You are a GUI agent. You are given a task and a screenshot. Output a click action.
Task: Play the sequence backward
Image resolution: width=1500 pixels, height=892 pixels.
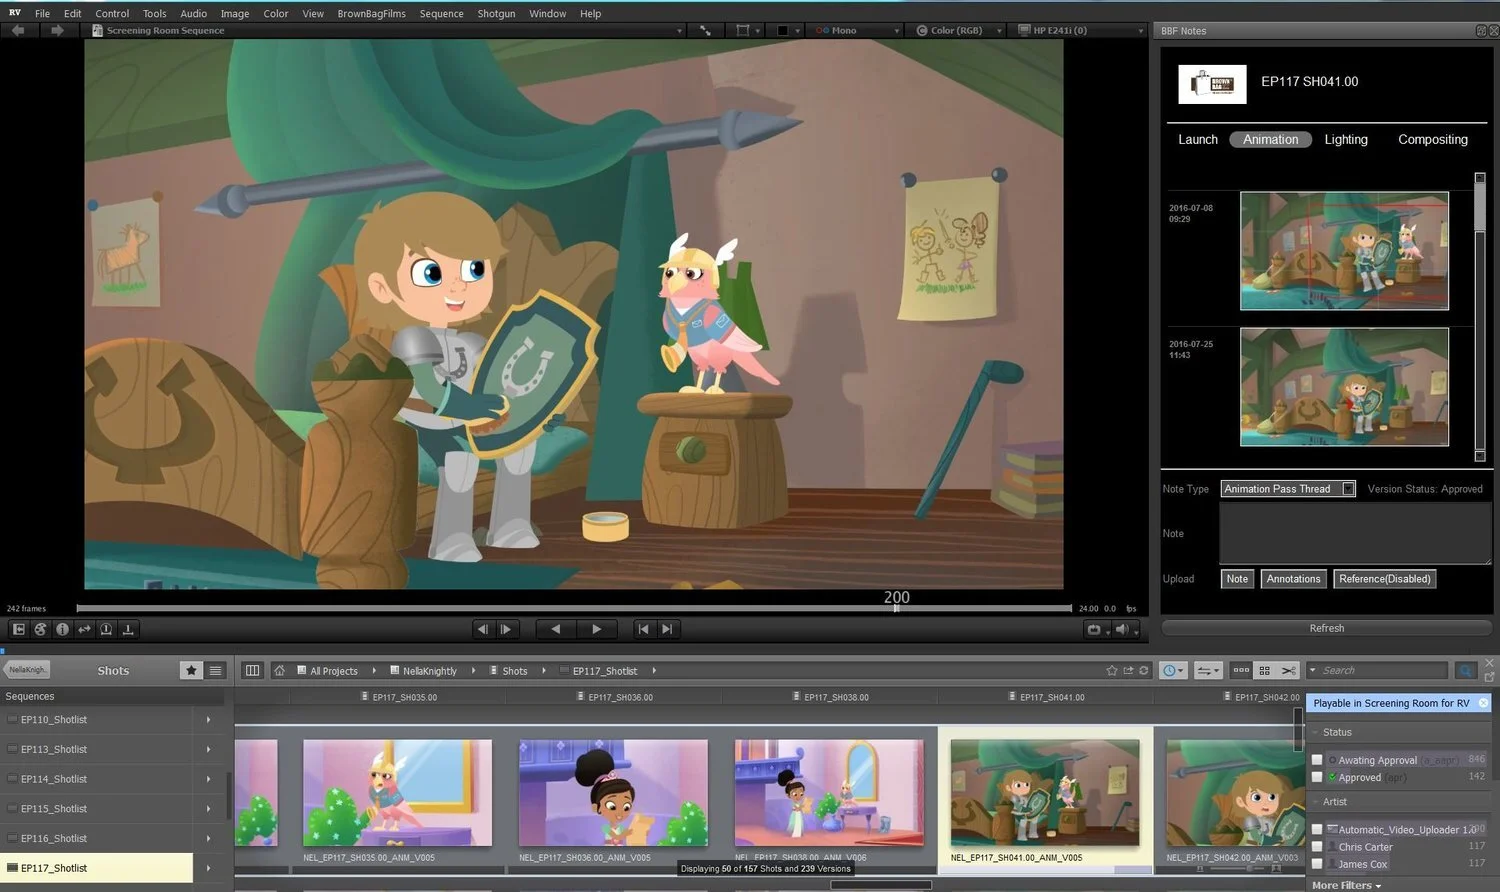click(x=556, y=629)
